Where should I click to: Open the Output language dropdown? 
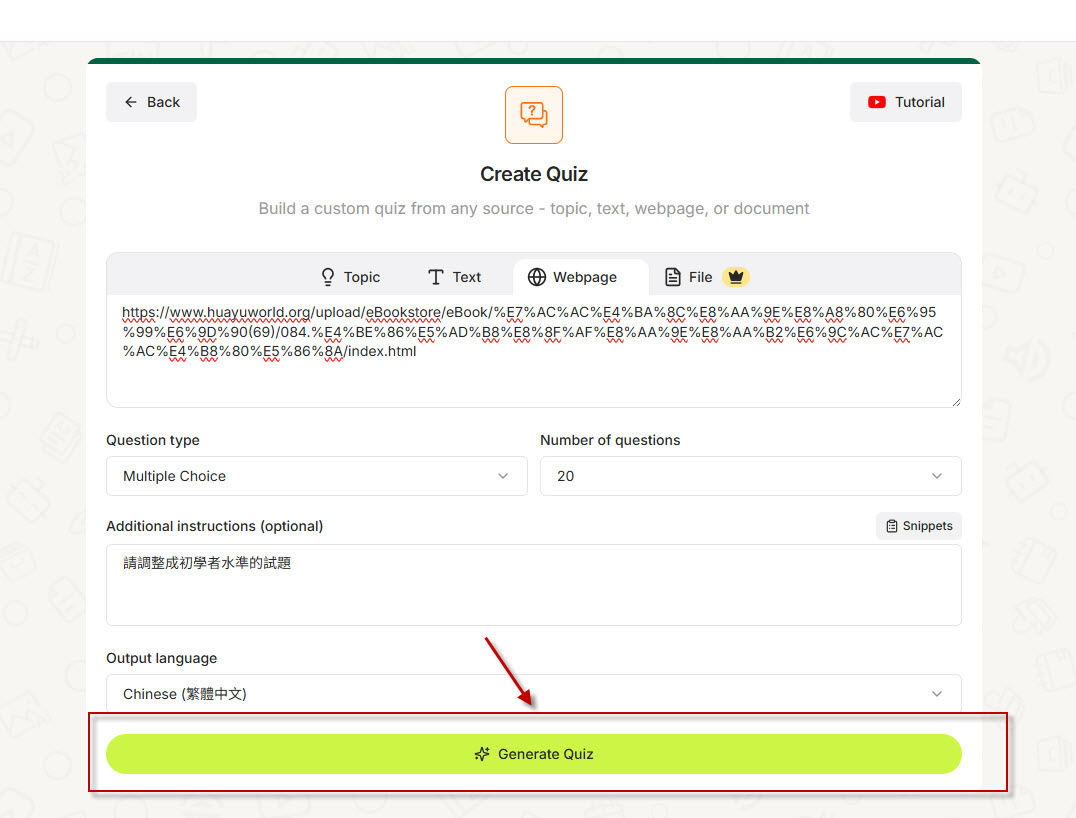533,693
